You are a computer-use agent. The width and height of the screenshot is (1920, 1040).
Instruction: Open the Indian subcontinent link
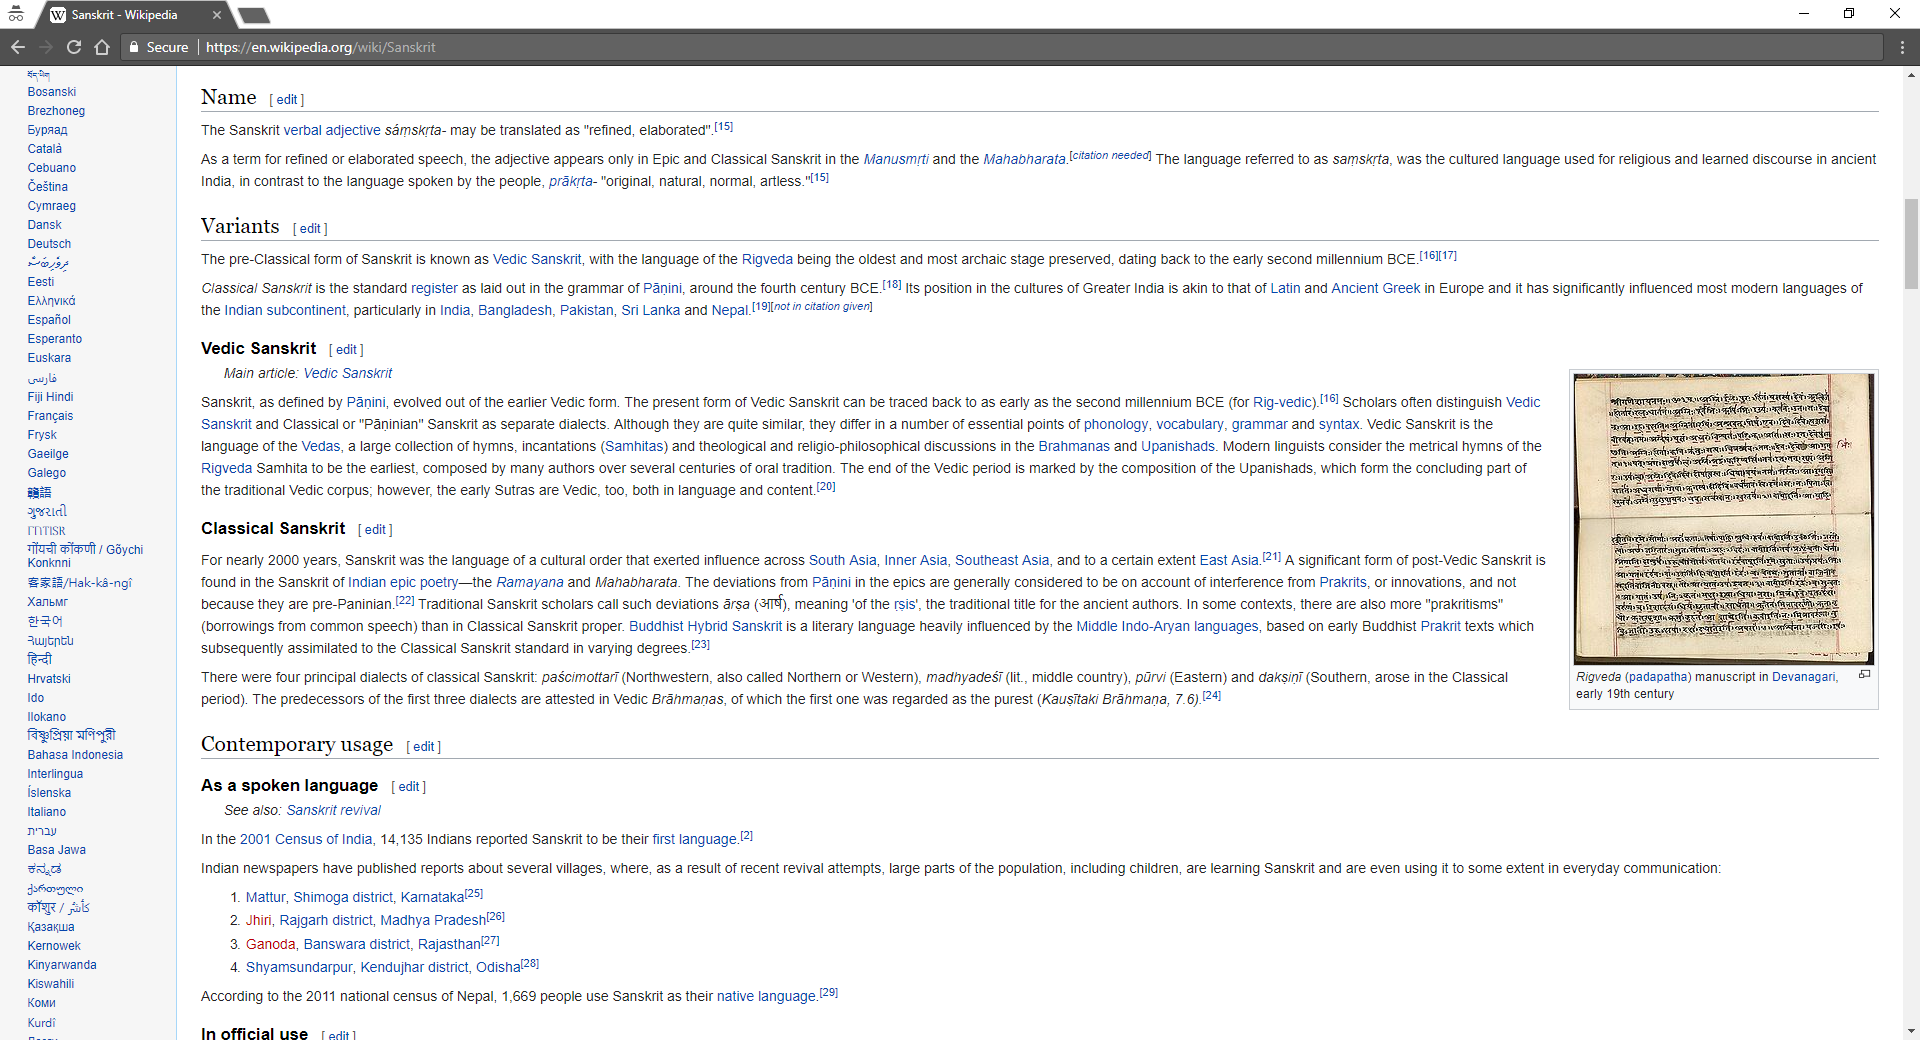285,310
